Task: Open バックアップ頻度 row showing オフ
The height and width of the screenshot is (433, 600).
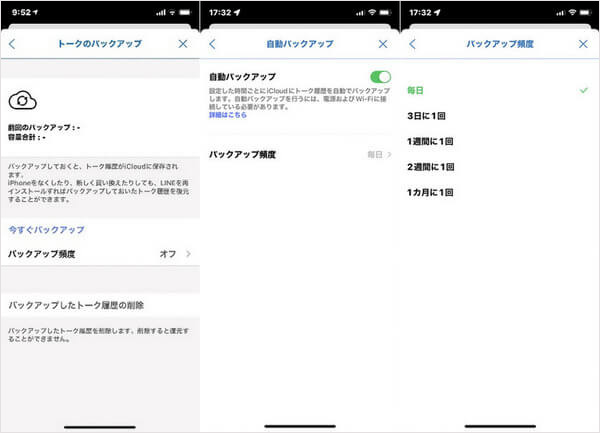Action: [100, 254]
